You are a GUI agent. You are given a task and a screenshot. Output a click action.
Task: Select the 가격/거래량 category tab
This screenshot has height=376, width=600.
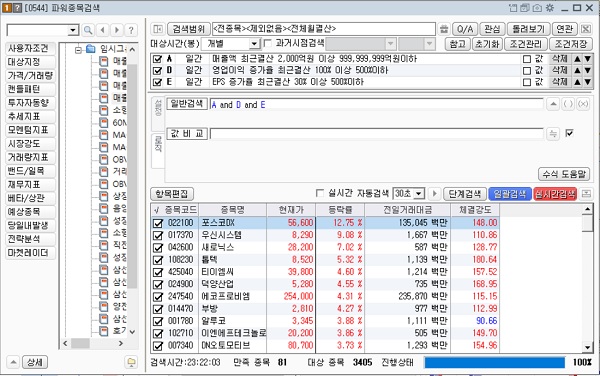[x=30, y=75]
